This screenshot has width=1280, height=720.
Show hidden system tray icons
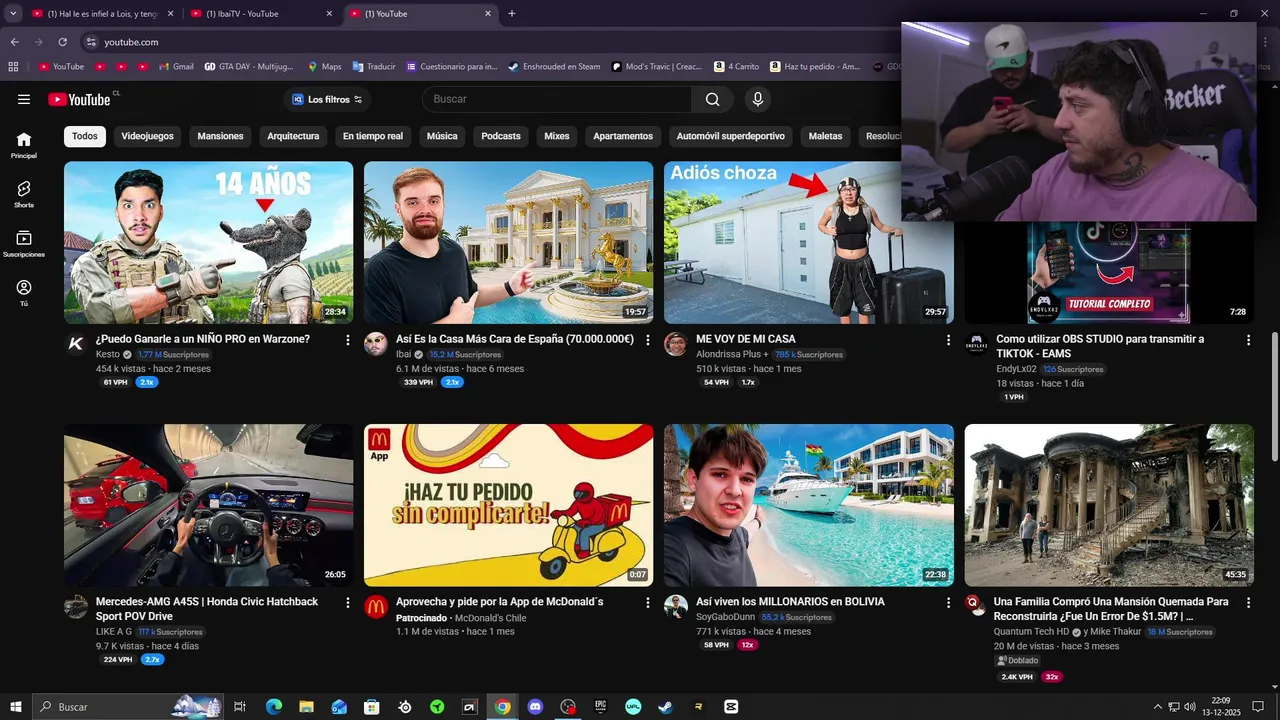(x=1158, y=707)
